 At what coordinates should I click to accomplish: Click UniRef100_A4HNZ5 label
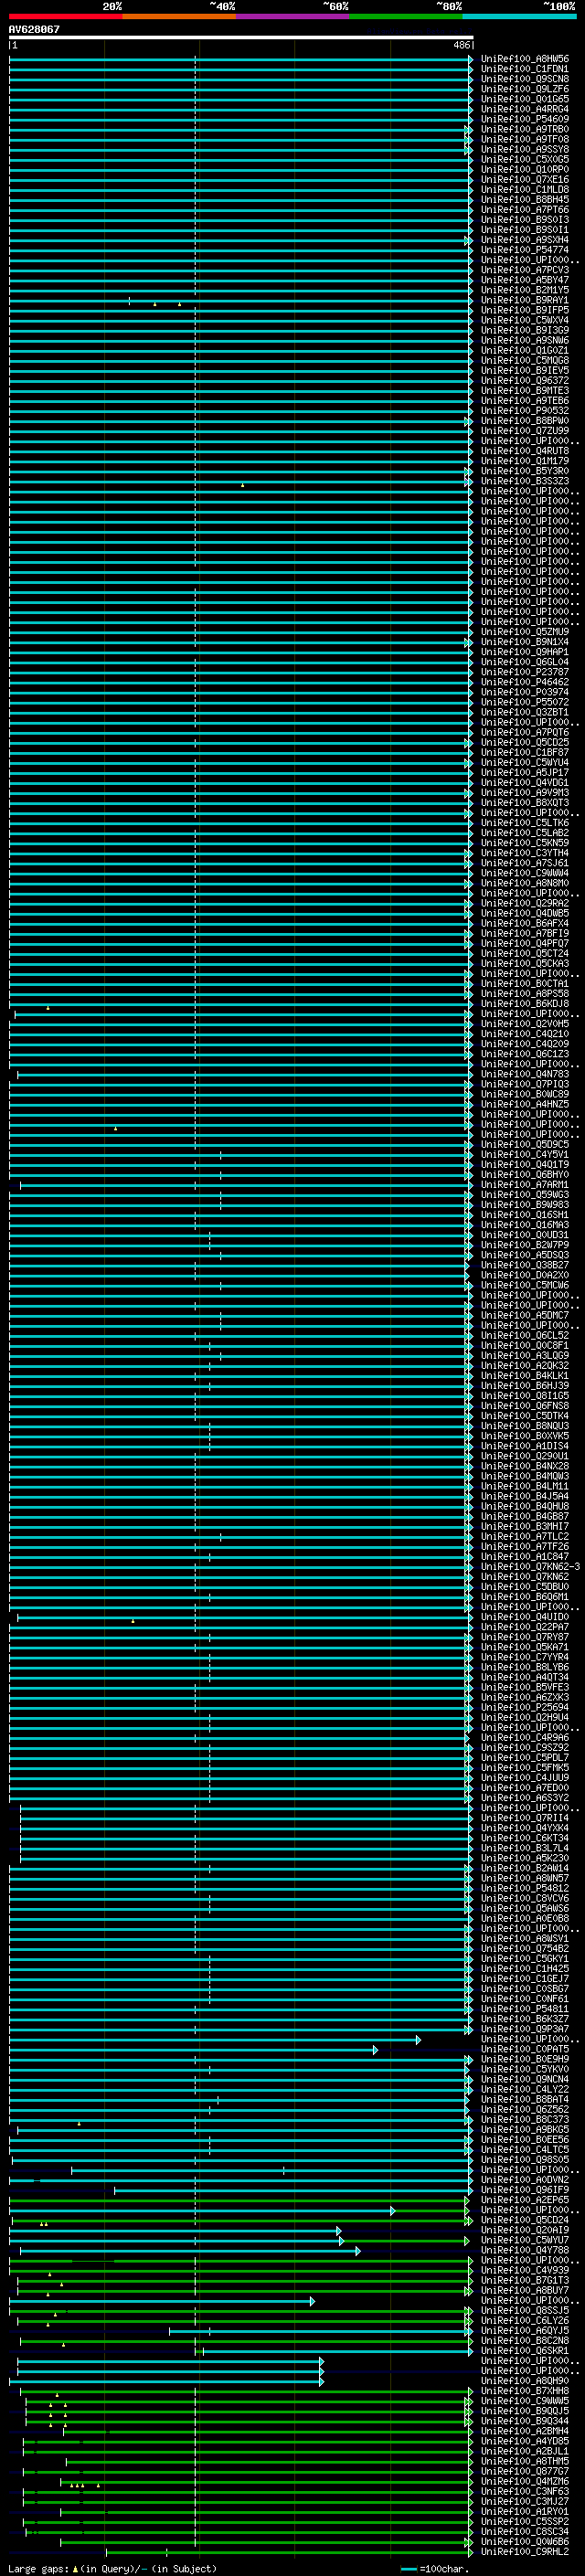pyautogui.click(x=525, y=1104)
